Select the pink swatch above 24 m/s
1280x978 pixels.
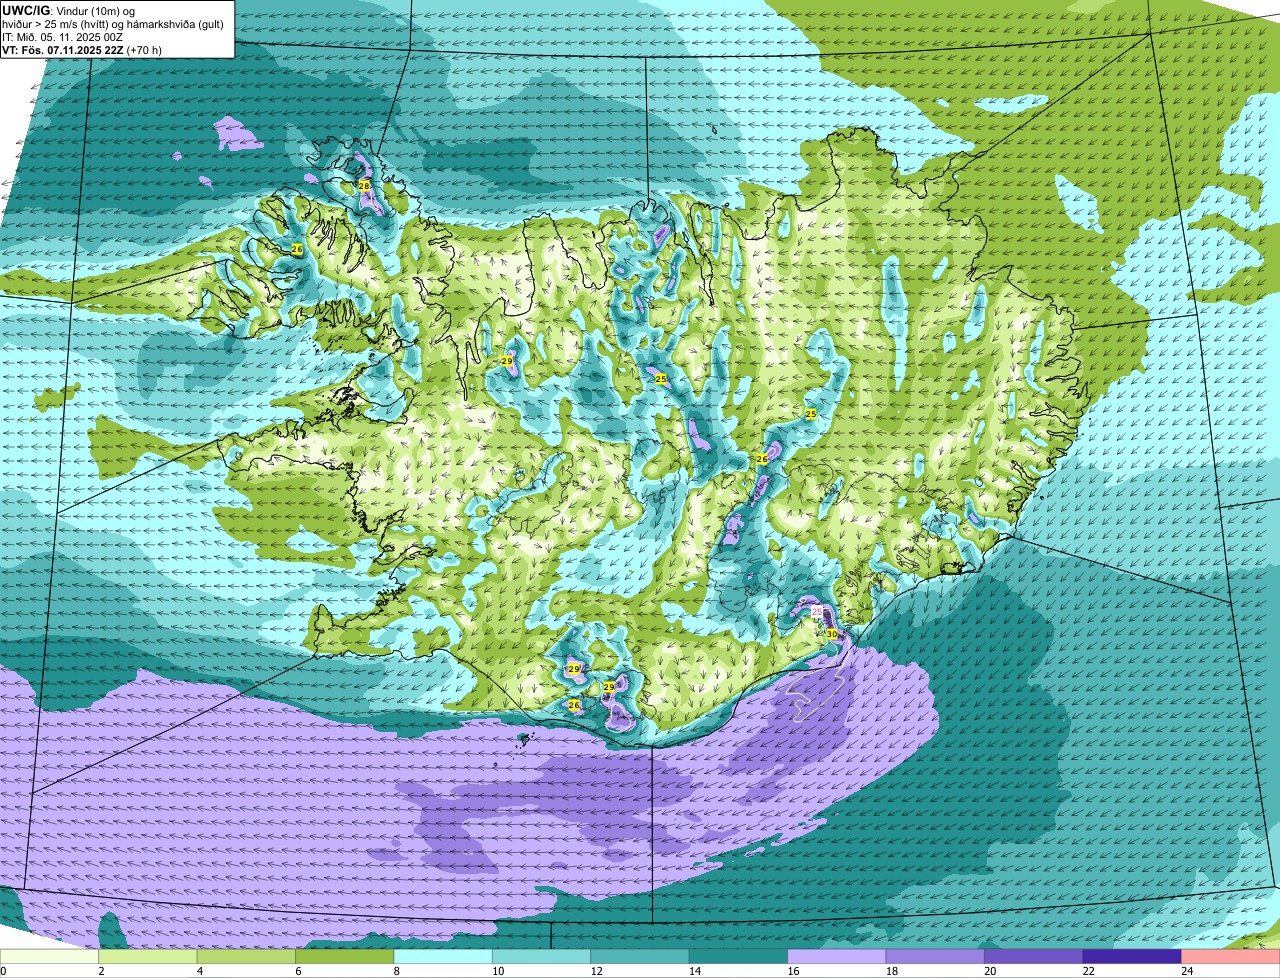point(1230,956)
